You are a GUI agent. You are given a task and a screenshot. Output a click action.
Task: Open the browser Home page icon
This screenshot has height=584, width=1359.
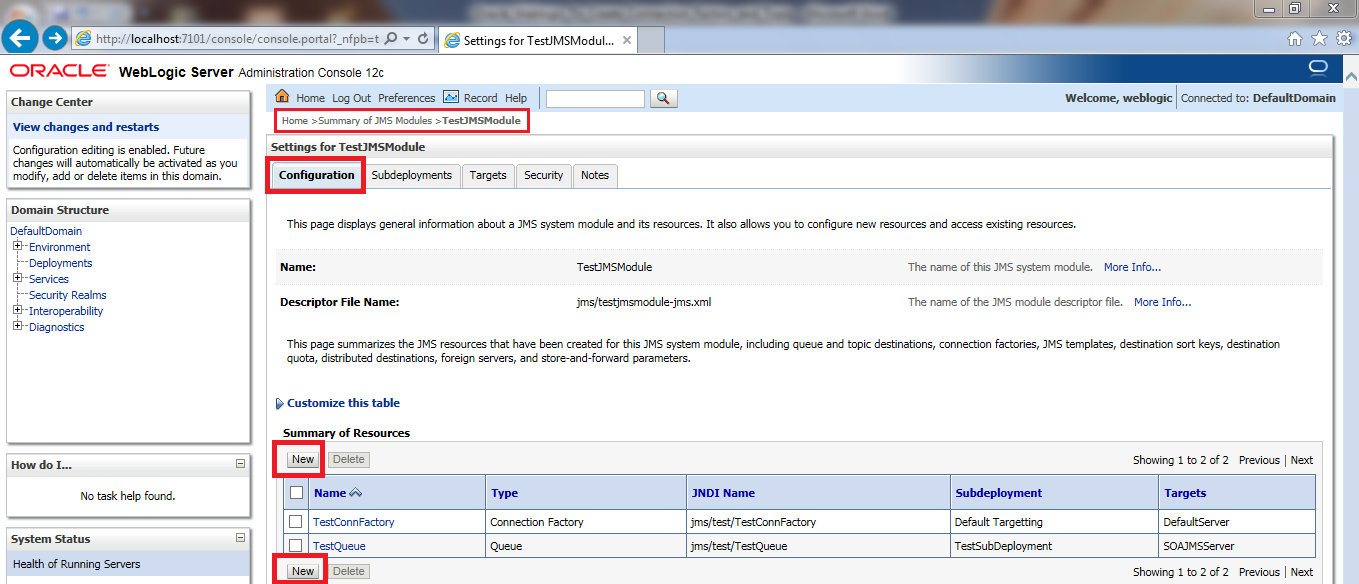pyautogui.click(x=1294, y=39)
